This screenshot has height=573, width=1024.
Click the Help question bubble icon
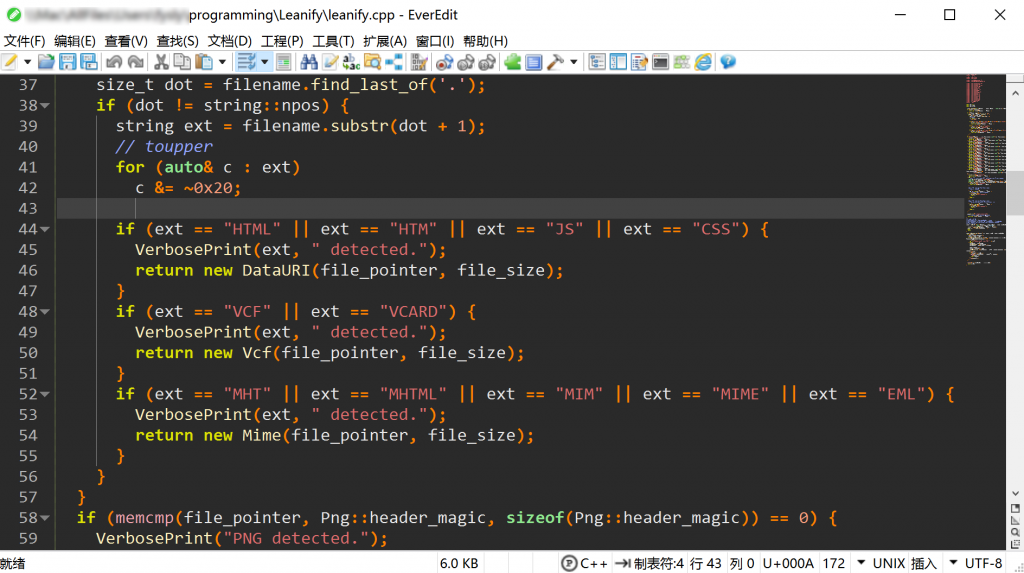[x=728, y=62]
